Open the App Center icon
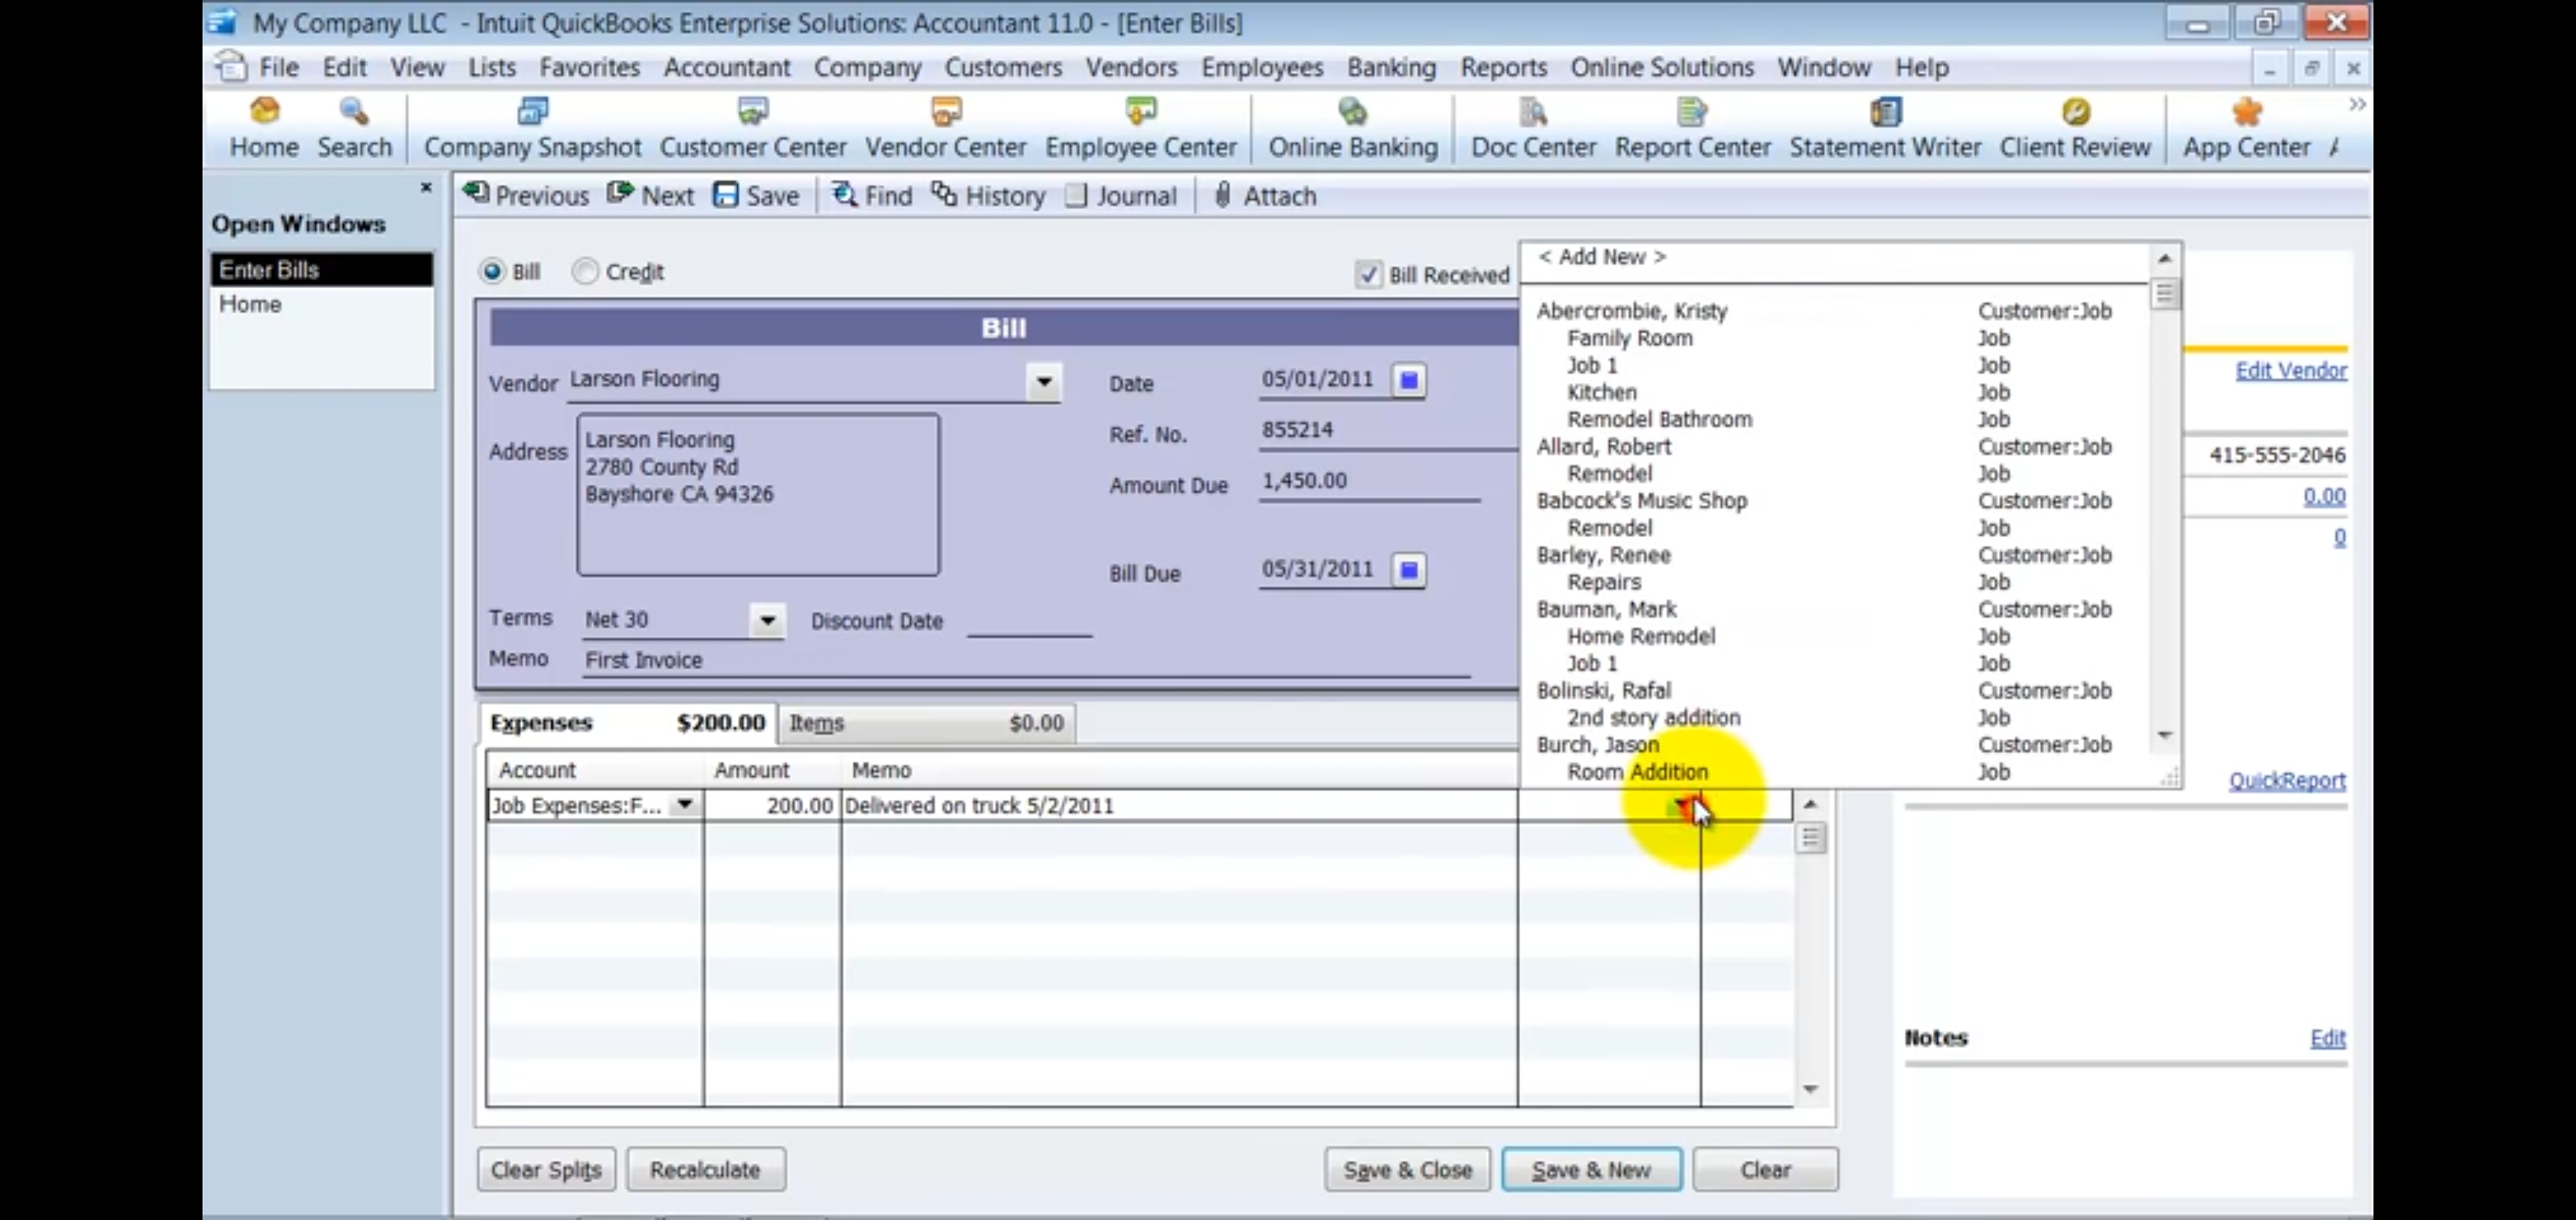The width and height of the screenshot is (2576, 1220). pyautogui.click(x=2246, y=128)
